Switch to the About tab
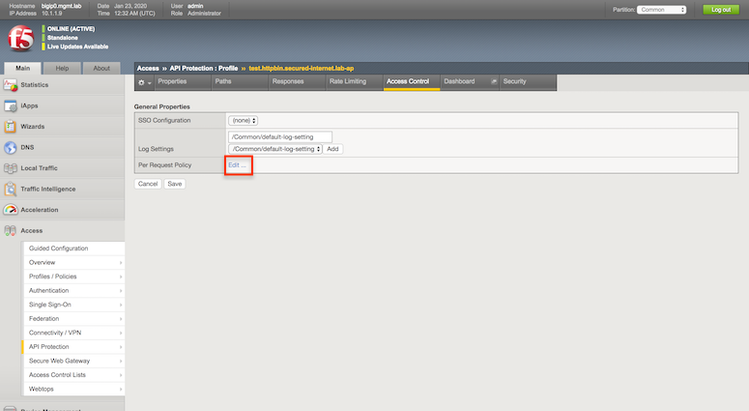Viewport: 749px width, 411px height. click(x=101, y=68)
